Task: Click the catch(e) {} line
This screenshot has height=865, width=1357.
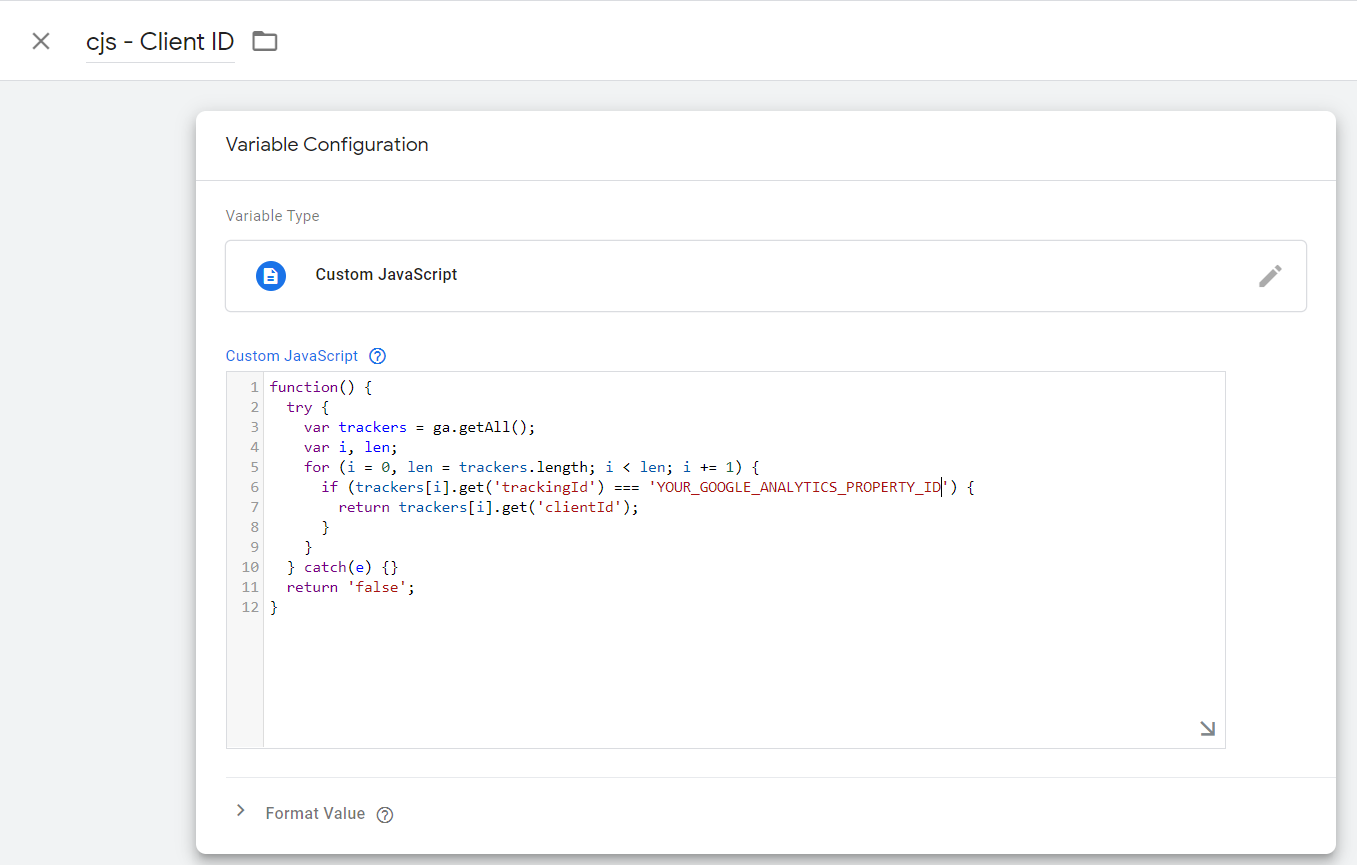Action: [343, 567]
